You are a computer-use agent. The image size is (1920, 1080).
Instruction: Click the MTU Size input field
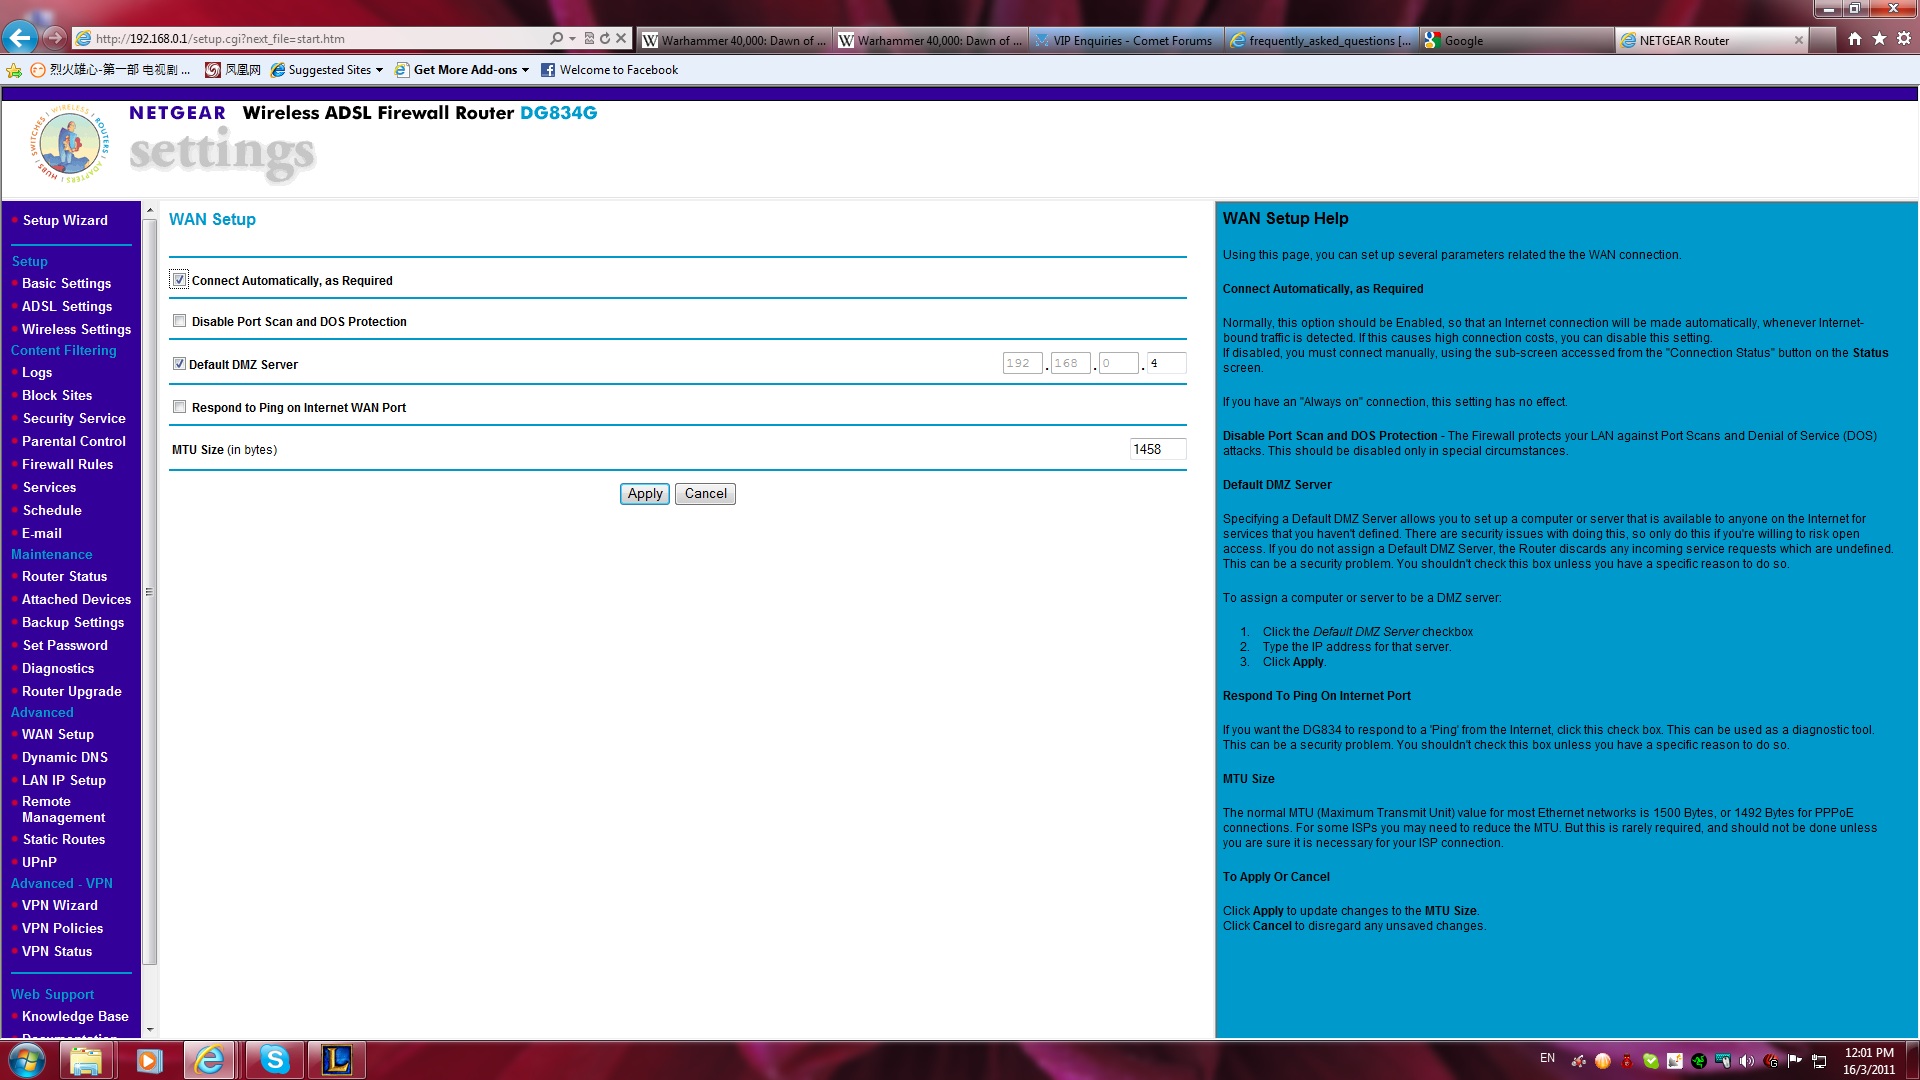point(1158,449)
